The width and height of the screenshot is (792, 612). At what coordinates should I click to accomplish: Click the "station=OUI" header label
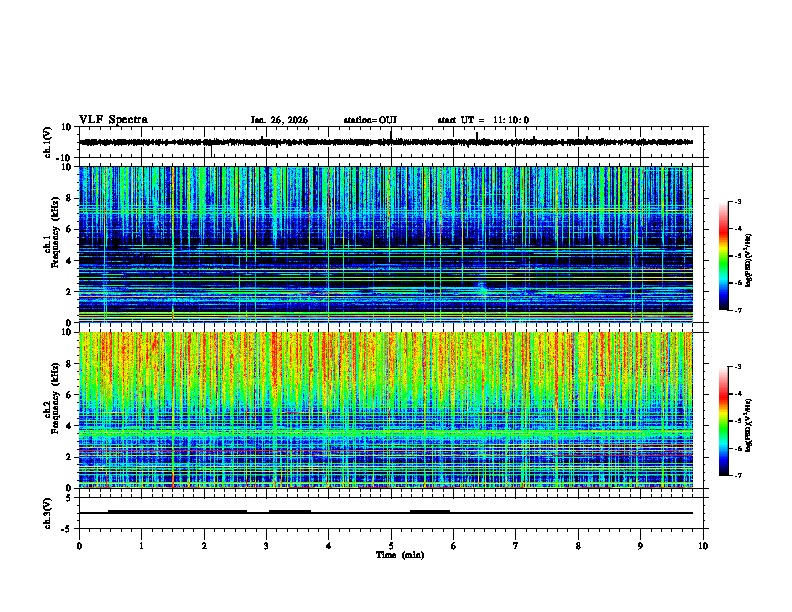coord(370,120)
